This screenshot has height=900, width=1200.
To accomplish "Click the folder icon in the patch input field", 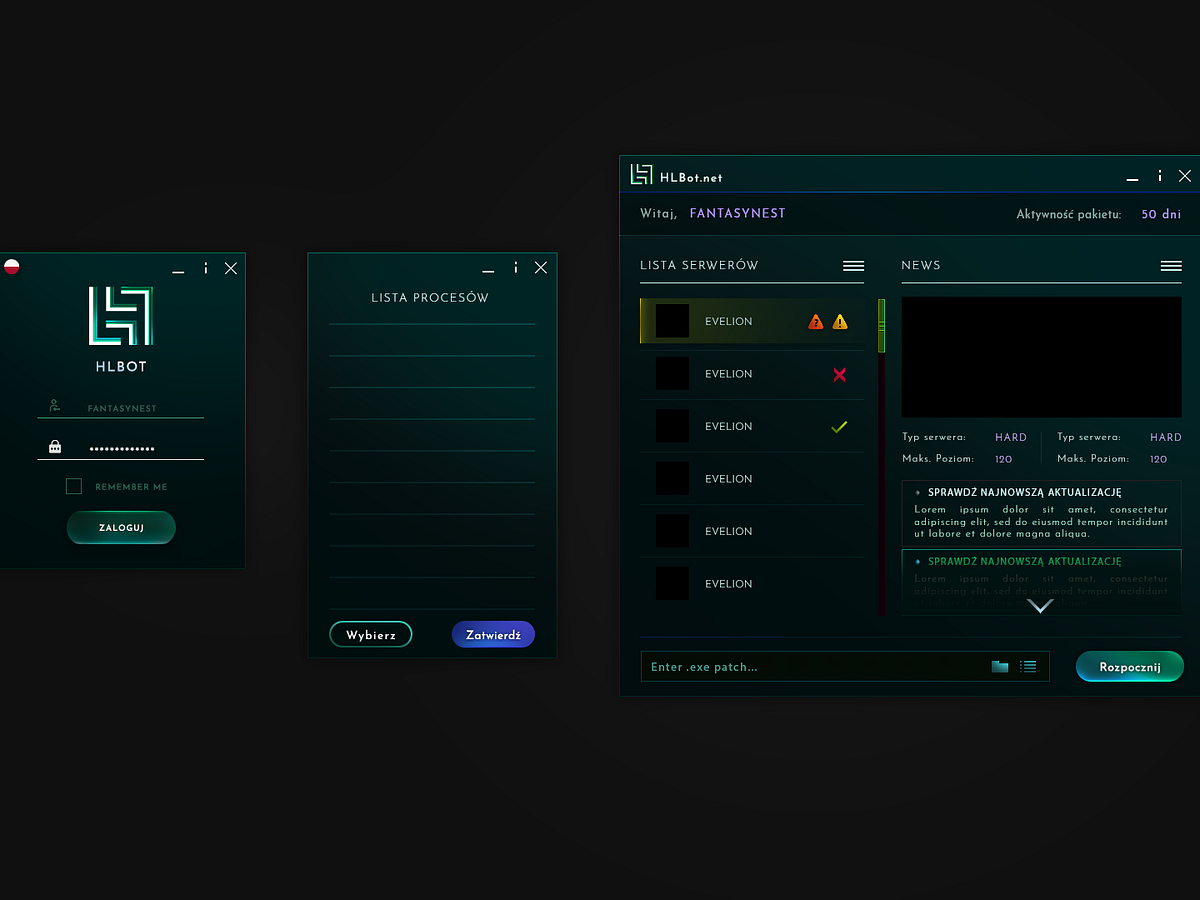I will [x=999, y=666].
